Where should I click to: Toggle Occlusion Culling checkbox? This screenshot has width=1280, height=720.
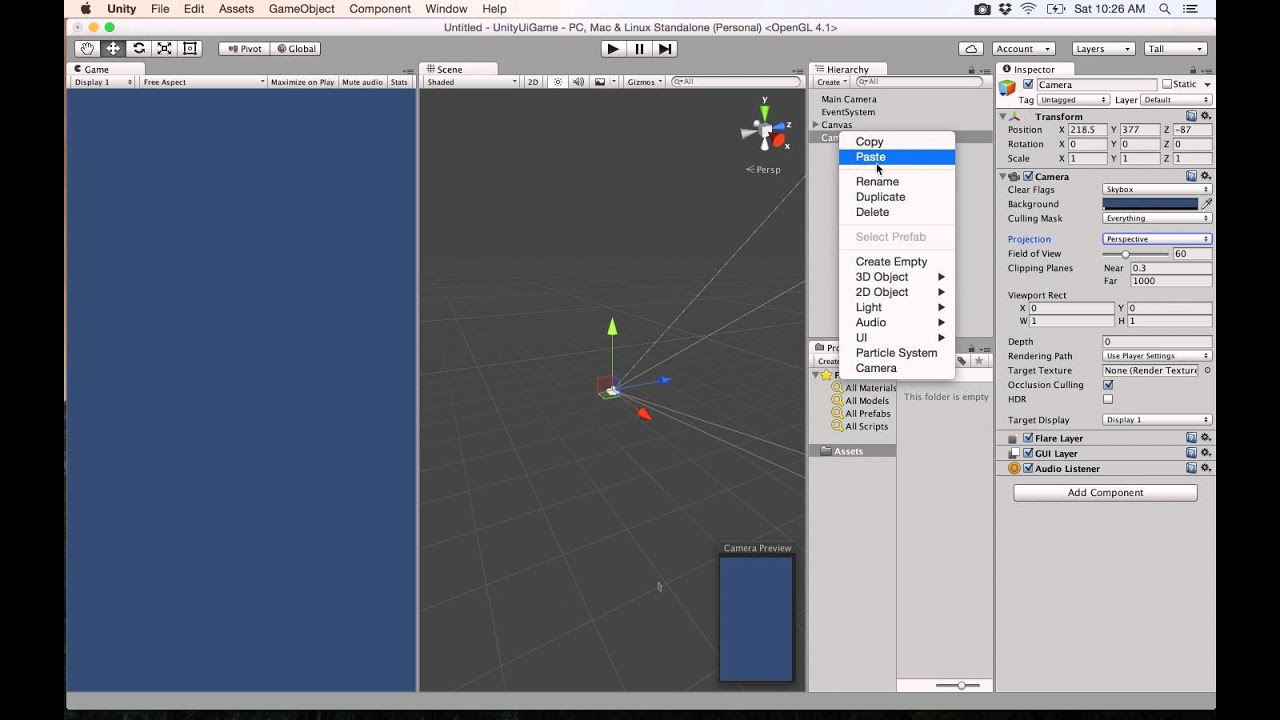click(x=1108, y=385)
